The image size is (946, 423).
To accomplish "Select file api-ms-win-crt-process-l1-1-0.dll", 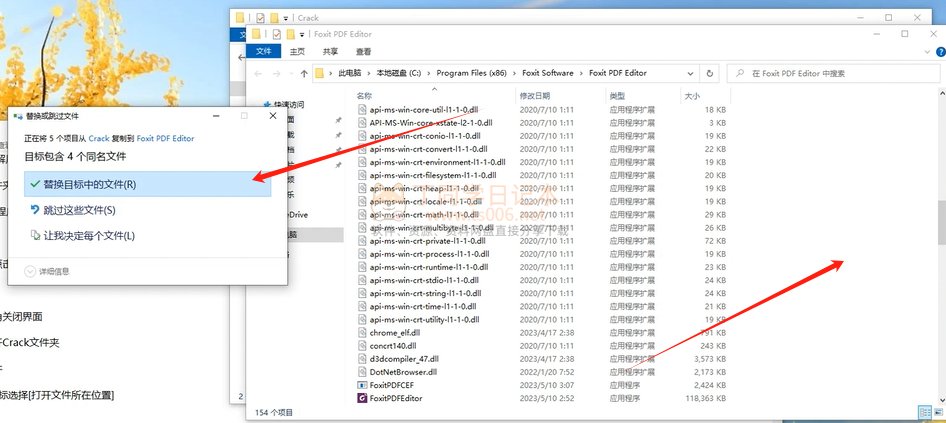I will 429,254.
